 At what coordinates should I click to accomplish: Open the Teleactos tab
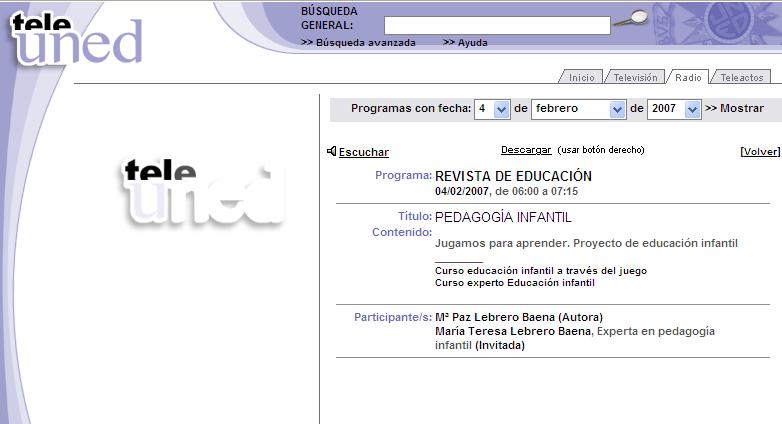click(742, 77)
